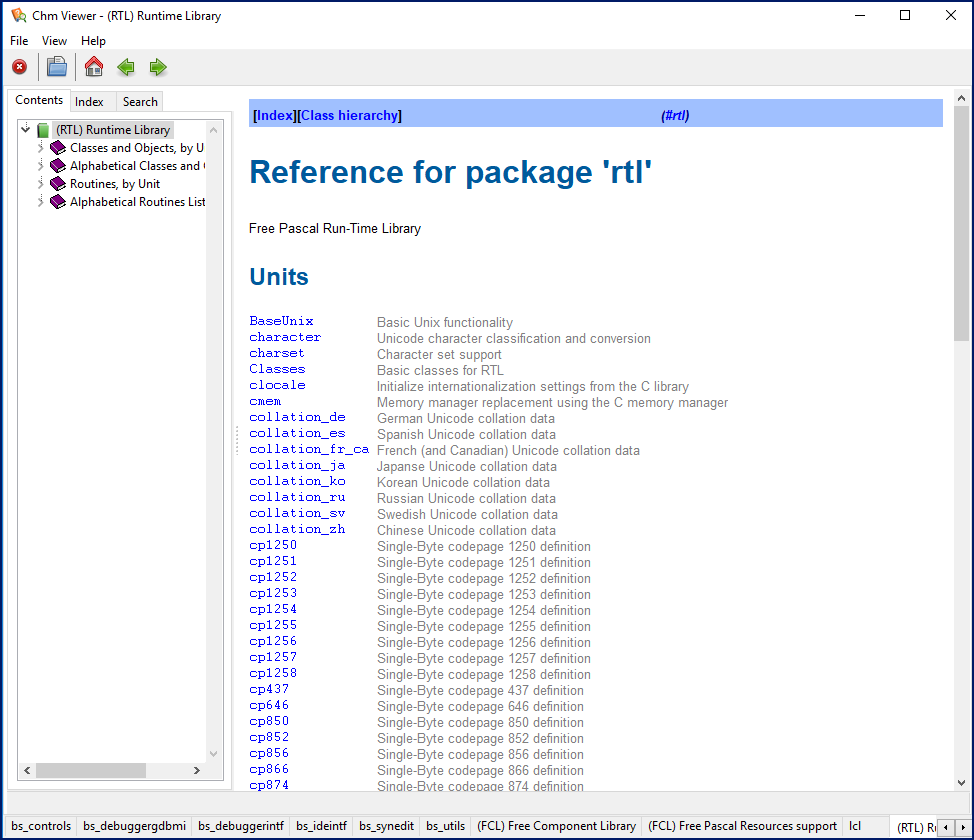Click the splitter handle between tree and content

[237, 441]
